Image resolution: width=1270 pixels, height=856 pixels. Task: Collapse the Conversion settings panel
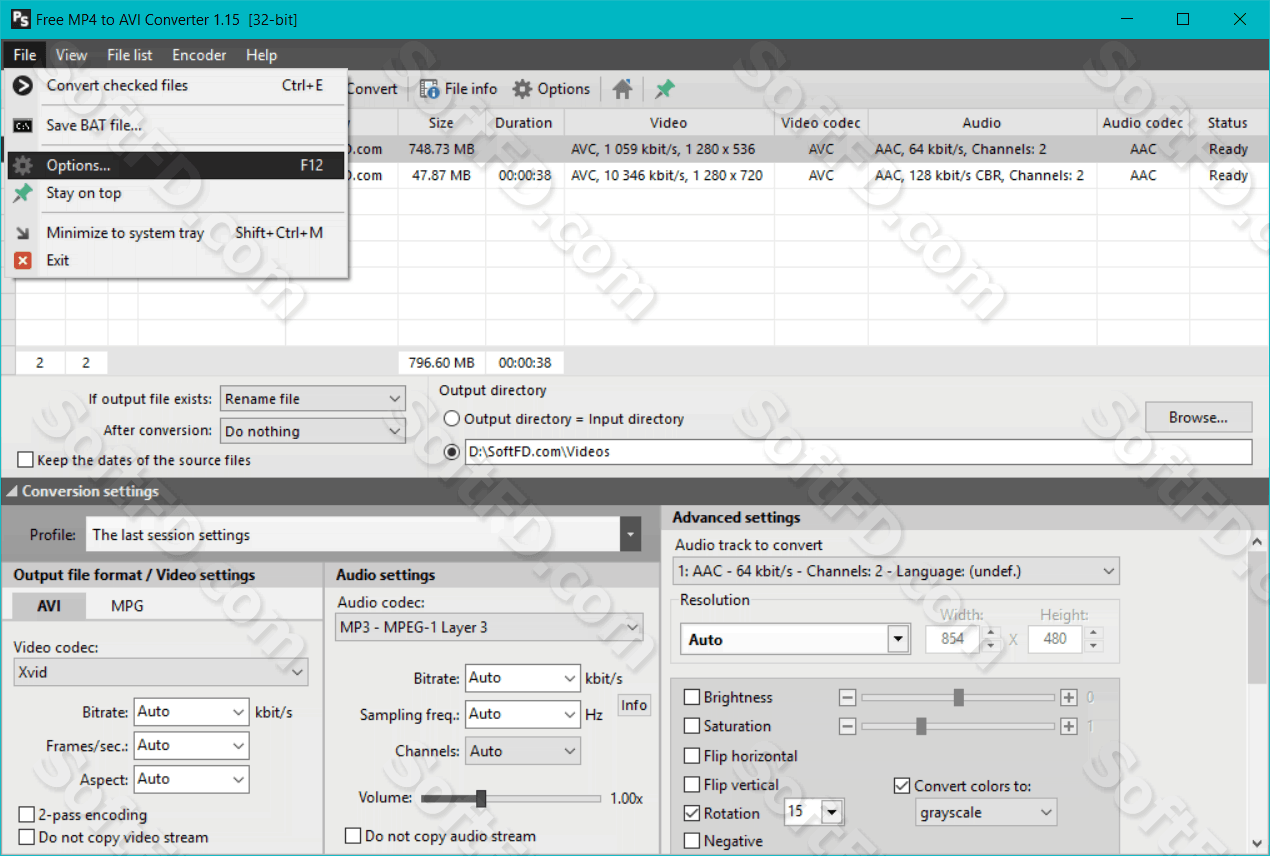pos(11,492)
